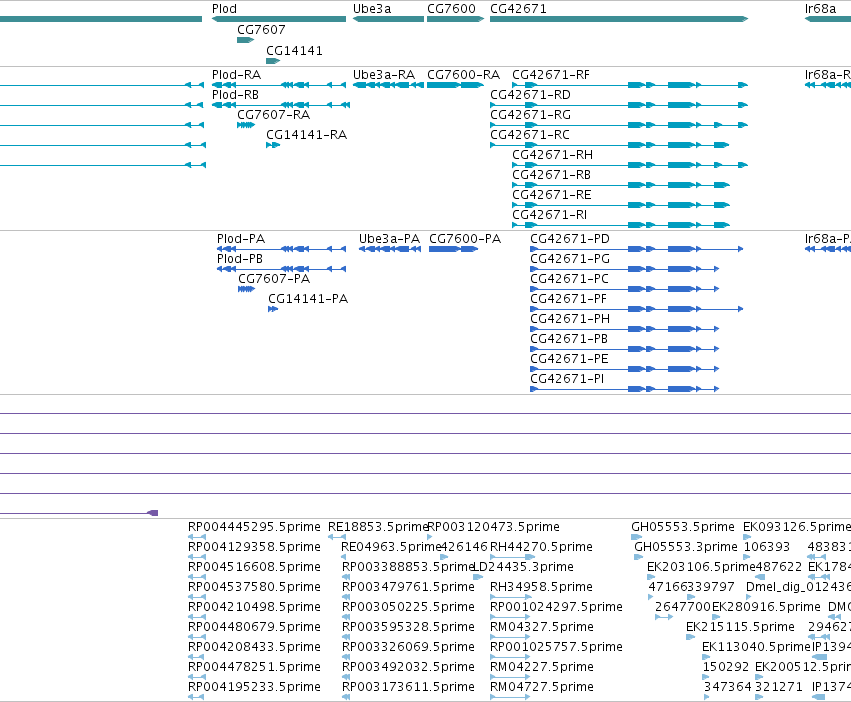The width and height of the screenshot is (851, 702).
Task: Click the CG42671-PH protein label
Action: (x=570, y=319)
